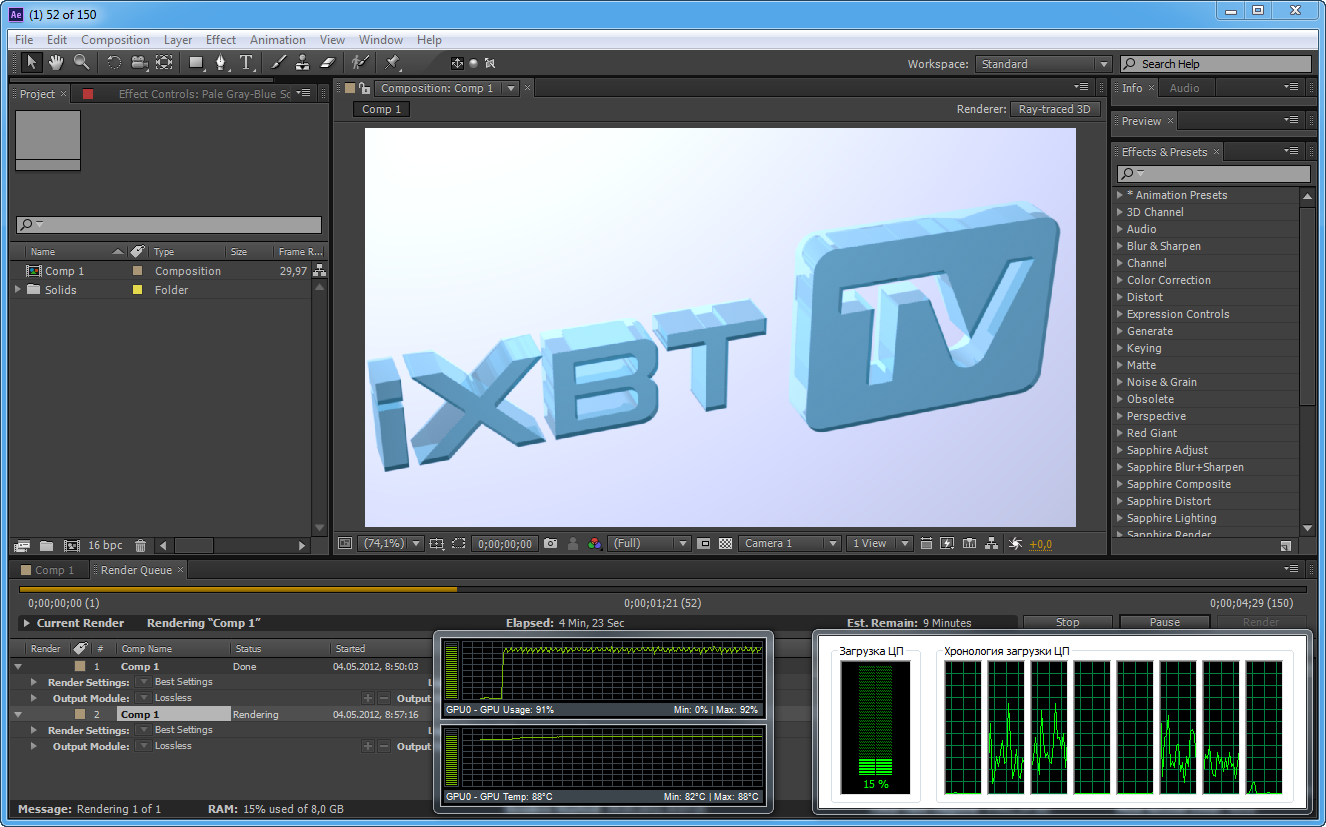Click the Stop render button
The image size is (1326, 827).
tap(1067, 622)
